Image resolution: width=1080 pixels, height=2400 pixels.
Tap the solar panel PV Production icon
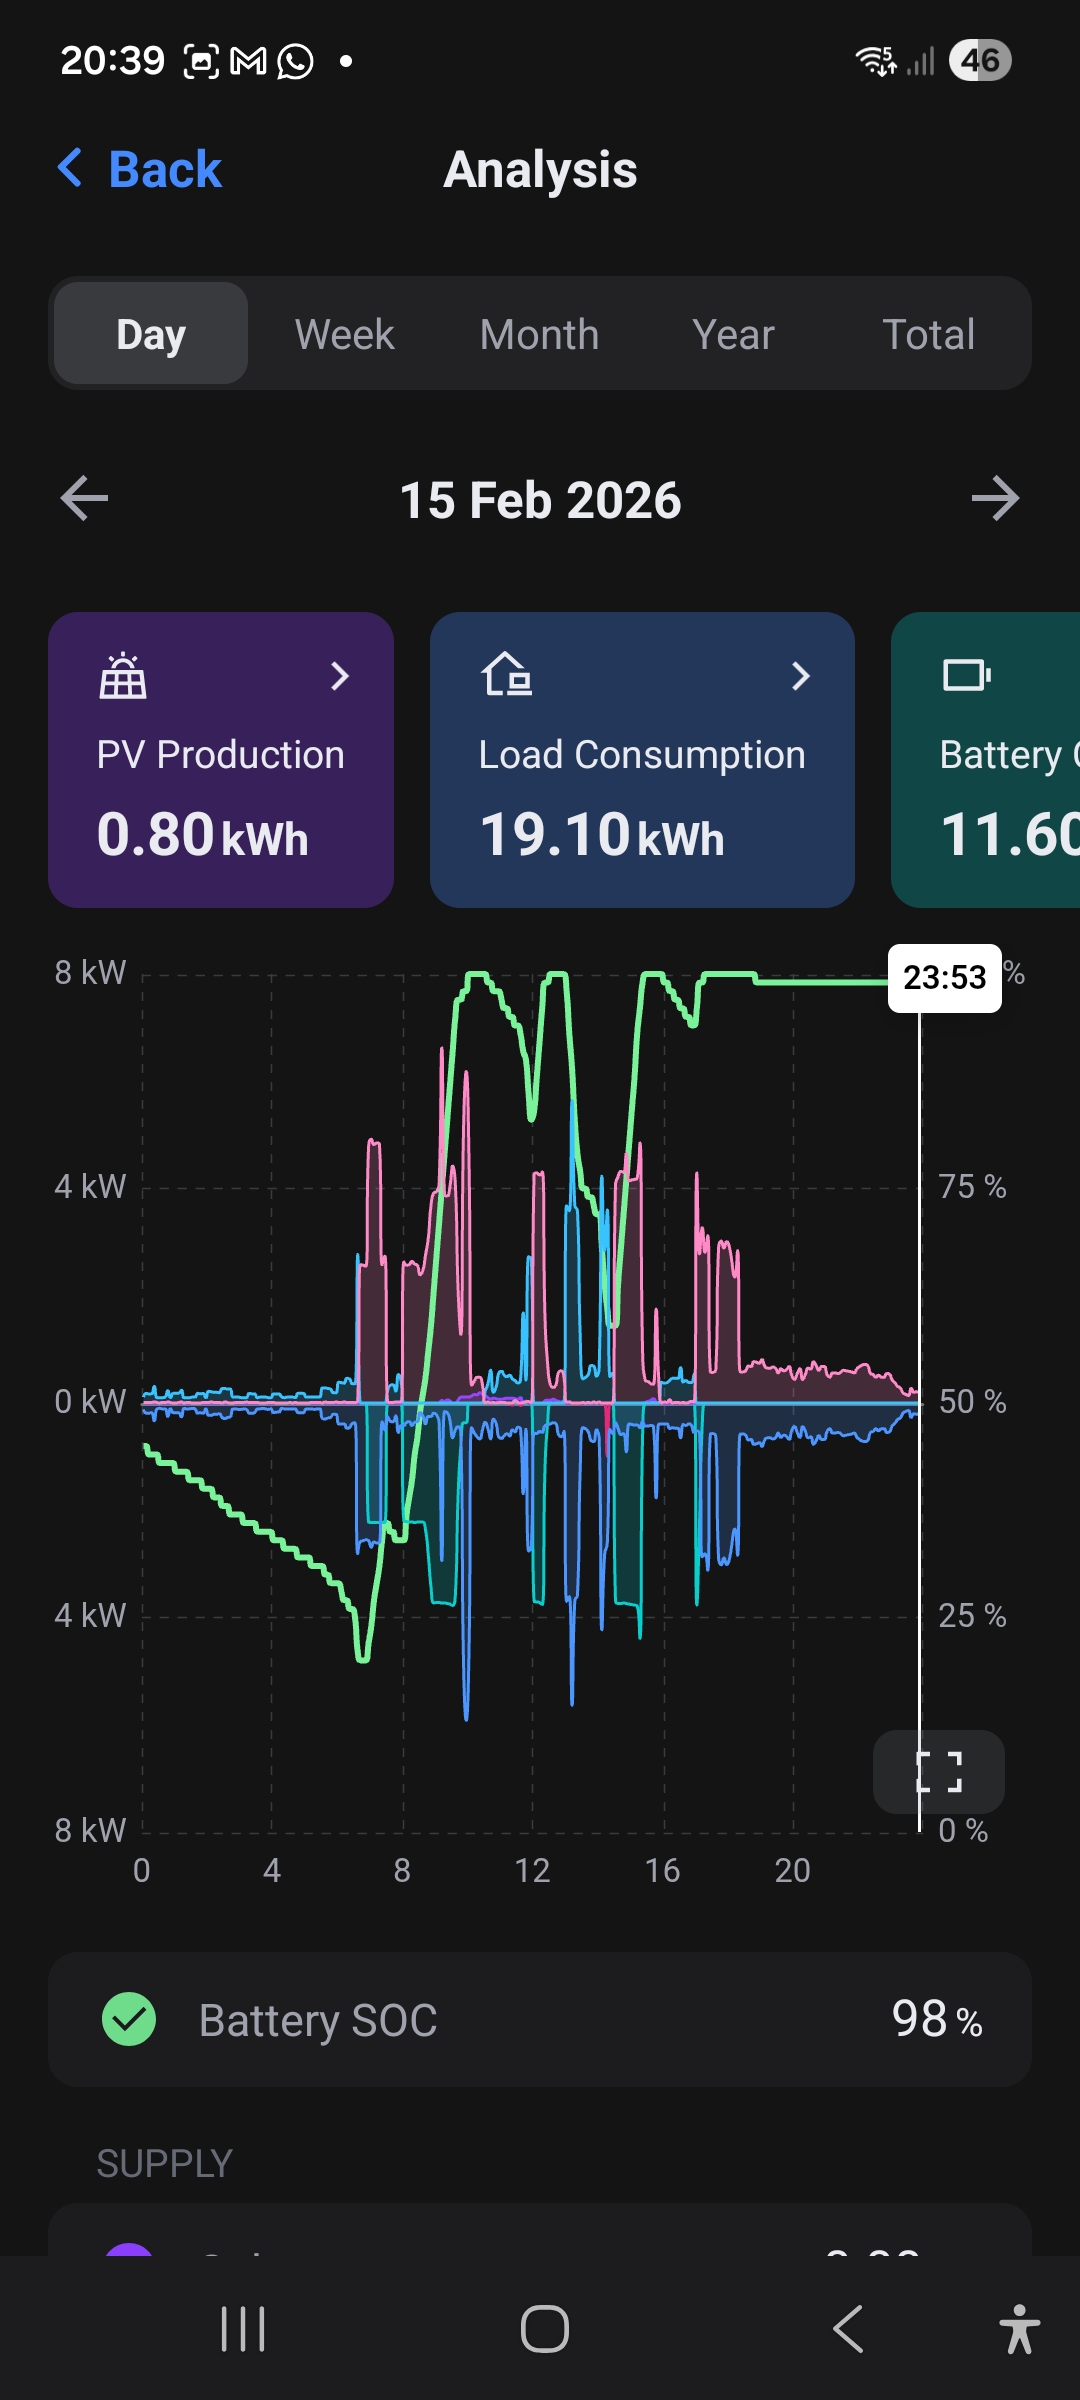pos(122,676)
